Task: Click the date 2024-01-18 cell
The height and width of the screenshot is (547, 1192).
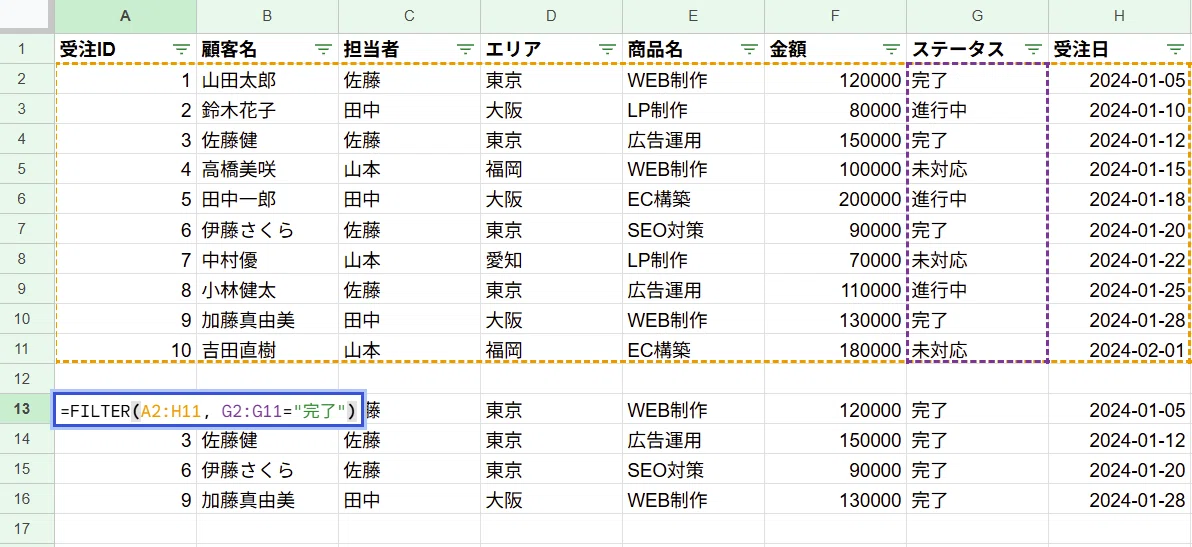Action: tap(1120, 200)
